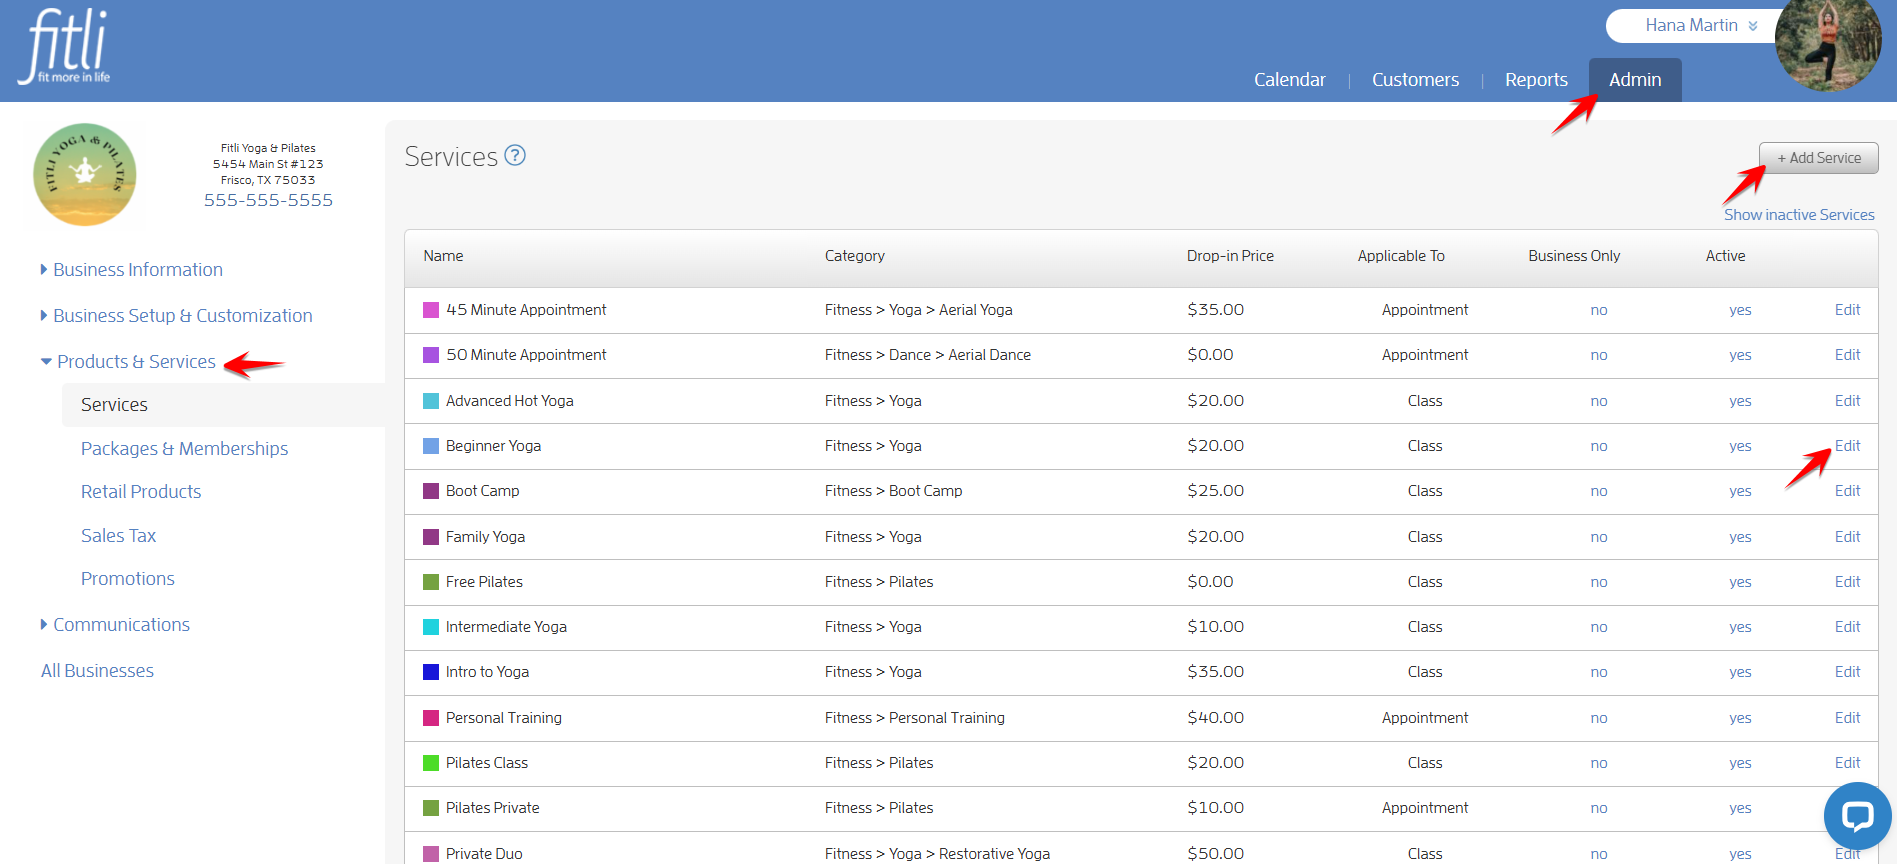Select the Admin tab
The image size is (1897, 864).
(x=1635, y=79)
